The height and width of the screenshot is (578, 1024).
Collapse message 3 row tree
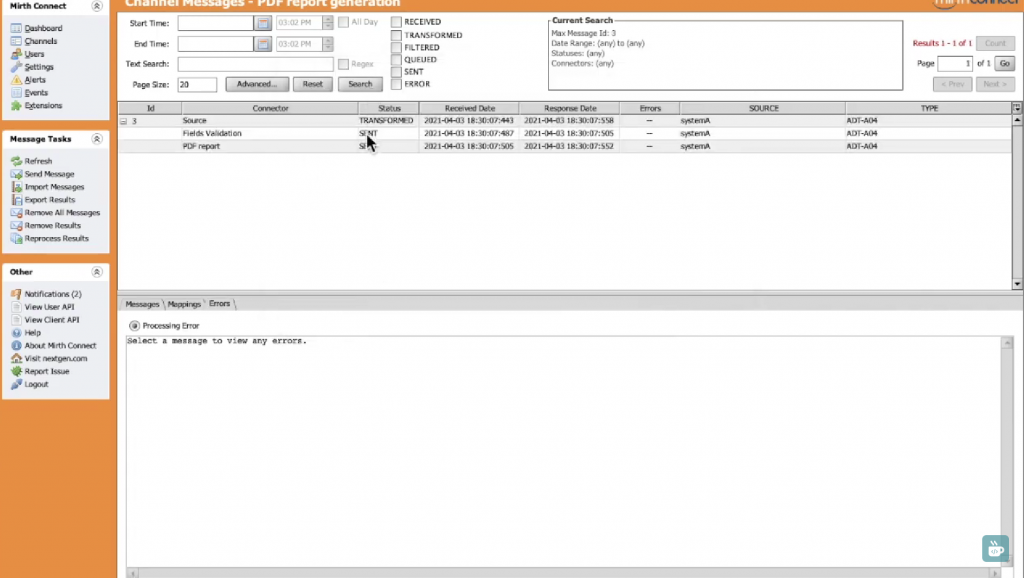123,121
